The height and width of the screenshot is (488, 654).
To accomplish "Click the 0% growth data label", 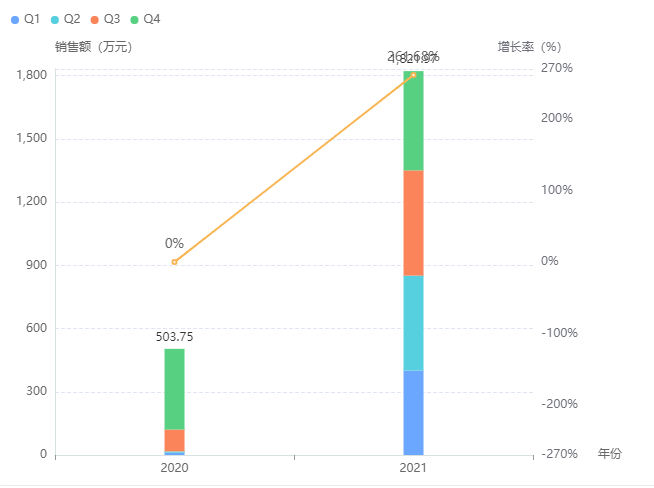I will pos(174,243).
